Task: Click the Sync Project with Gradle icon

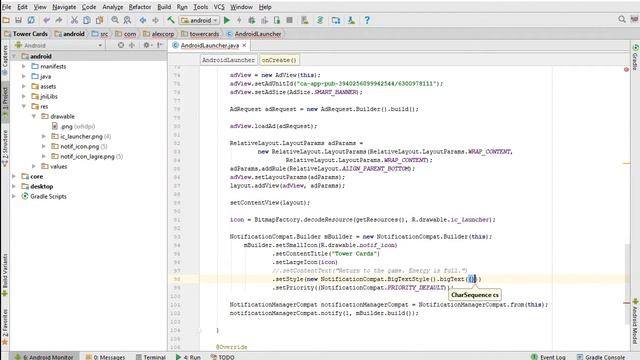Action: (x=320, y=20)
